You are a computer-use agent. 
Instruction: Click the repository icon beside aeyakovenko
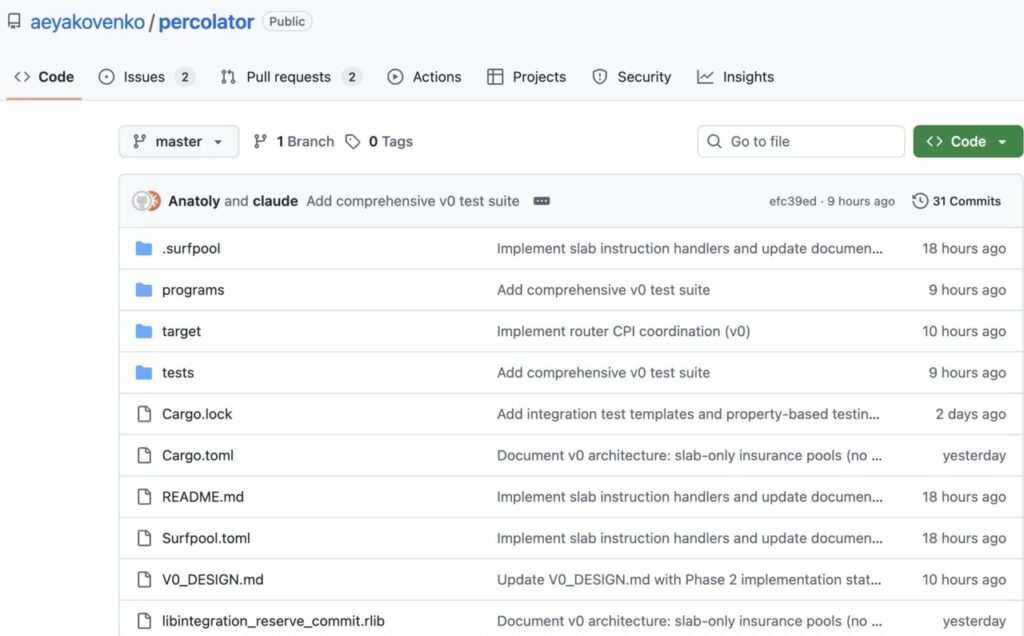(14, 22)
